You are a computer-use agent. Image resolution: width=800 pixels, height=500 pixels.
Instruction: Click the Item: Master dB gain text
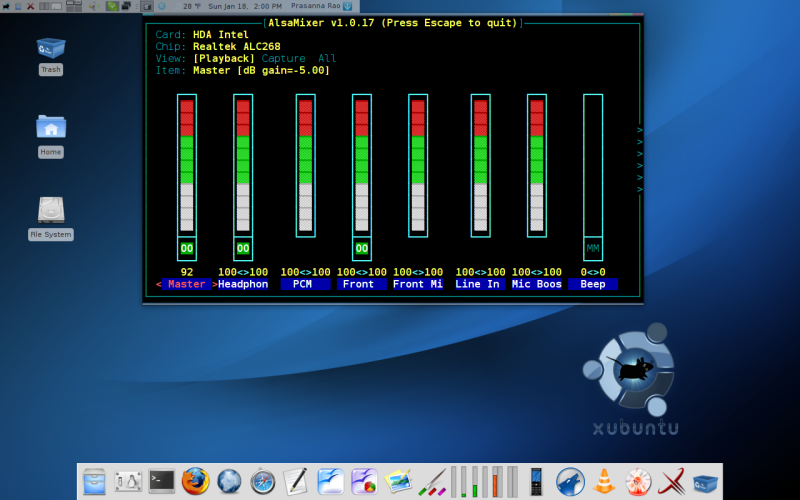pos(243,70)
